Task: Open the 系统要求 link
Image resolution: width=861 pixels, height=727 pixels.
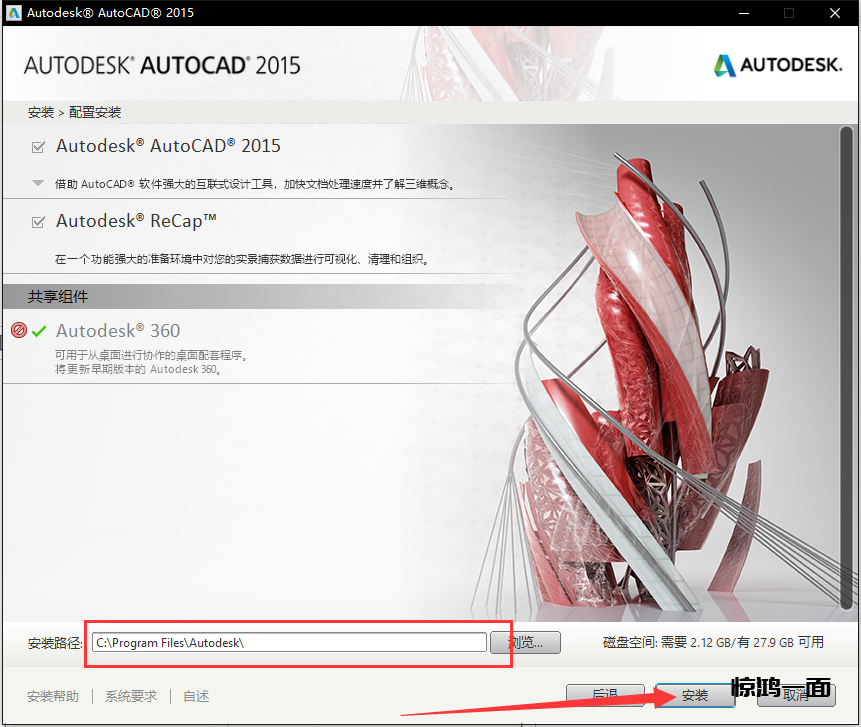Action: (x=131, y=696)
